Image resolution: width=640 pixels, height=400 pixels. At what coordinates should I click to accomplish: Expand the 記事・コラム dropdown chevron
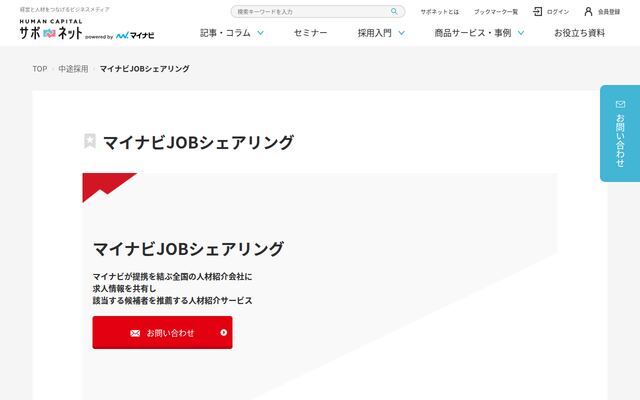click(x=260, y=33)
